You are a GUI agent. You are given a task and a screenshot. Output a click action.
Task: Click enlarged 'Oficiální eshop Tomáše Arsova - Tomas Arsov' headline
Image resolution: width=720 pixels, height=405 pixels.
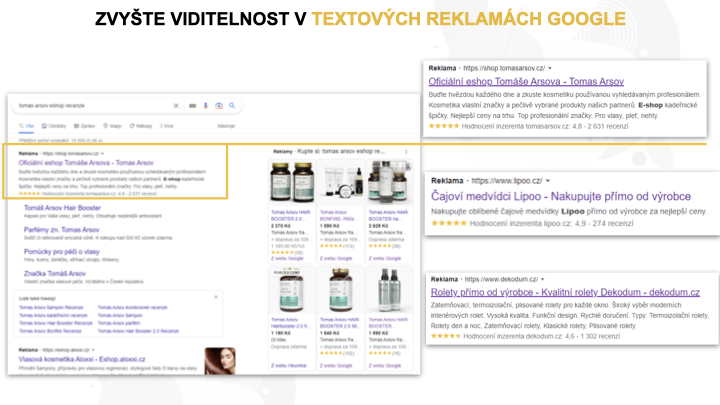click(526, 82)
